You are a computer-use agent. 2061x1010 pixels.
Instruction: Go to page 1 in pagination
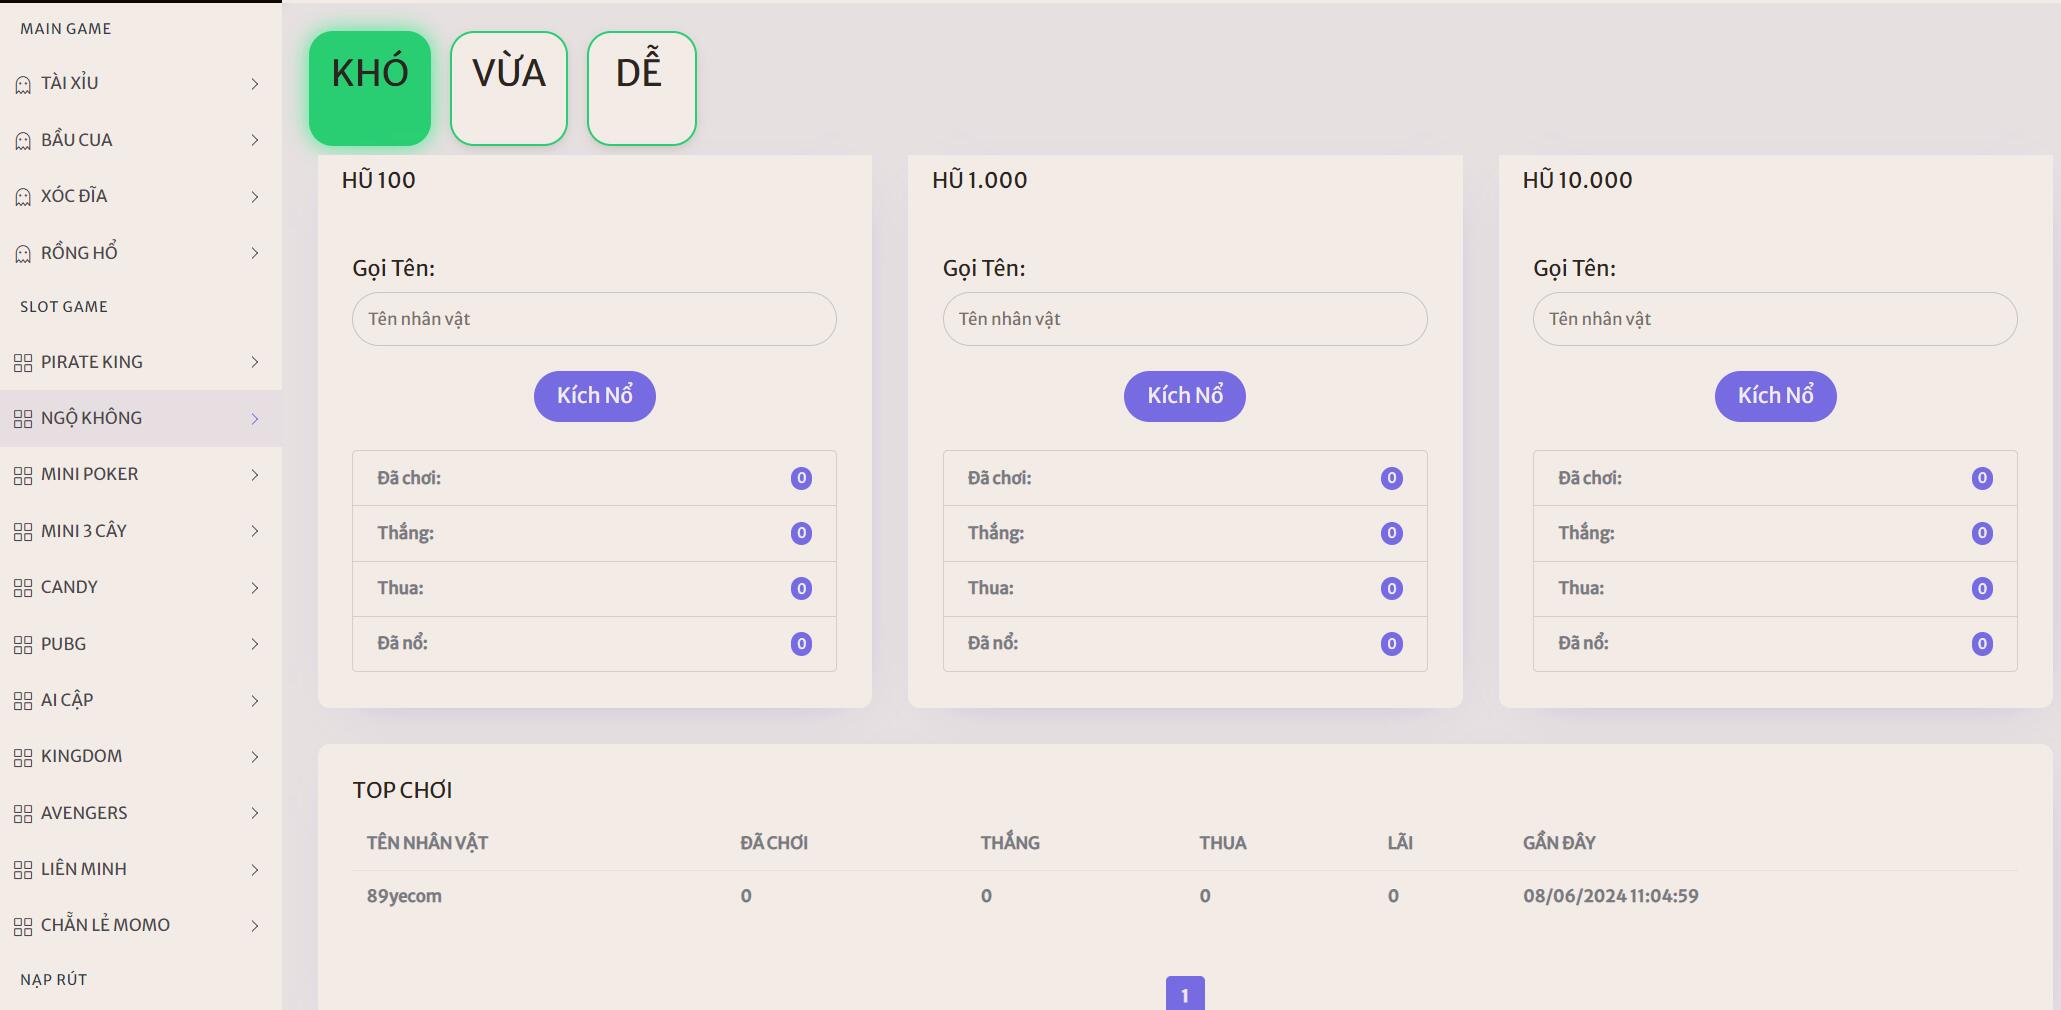click(1185, 994)
